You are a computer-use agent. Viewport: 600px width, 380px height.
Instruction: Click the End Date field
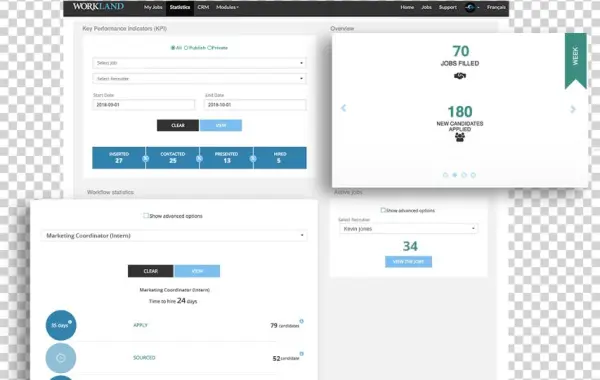pyautogui.click(x=255, y=104)
